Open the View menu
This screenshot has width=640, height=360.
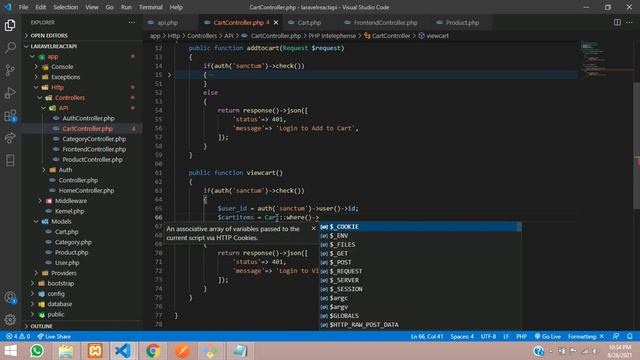(91, 7)
